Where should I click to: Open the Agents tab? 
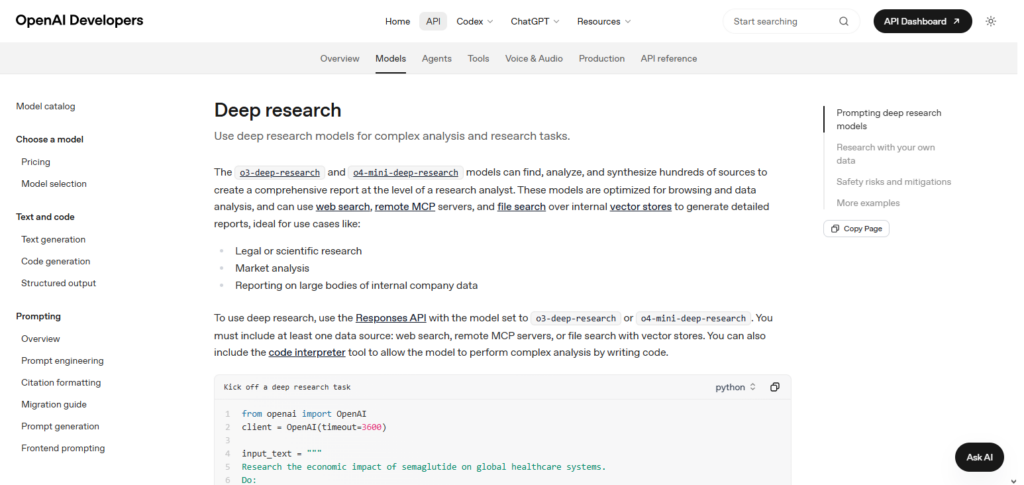436,59
